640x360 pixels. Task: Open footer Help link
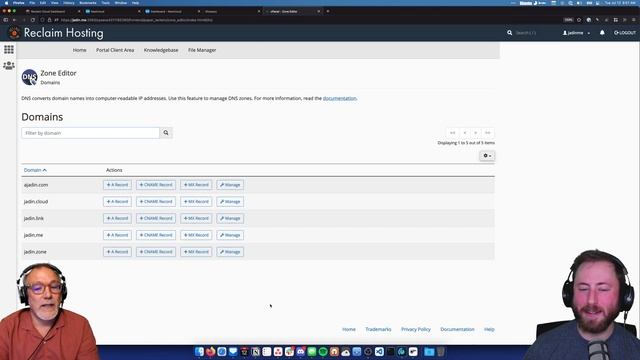489,329
